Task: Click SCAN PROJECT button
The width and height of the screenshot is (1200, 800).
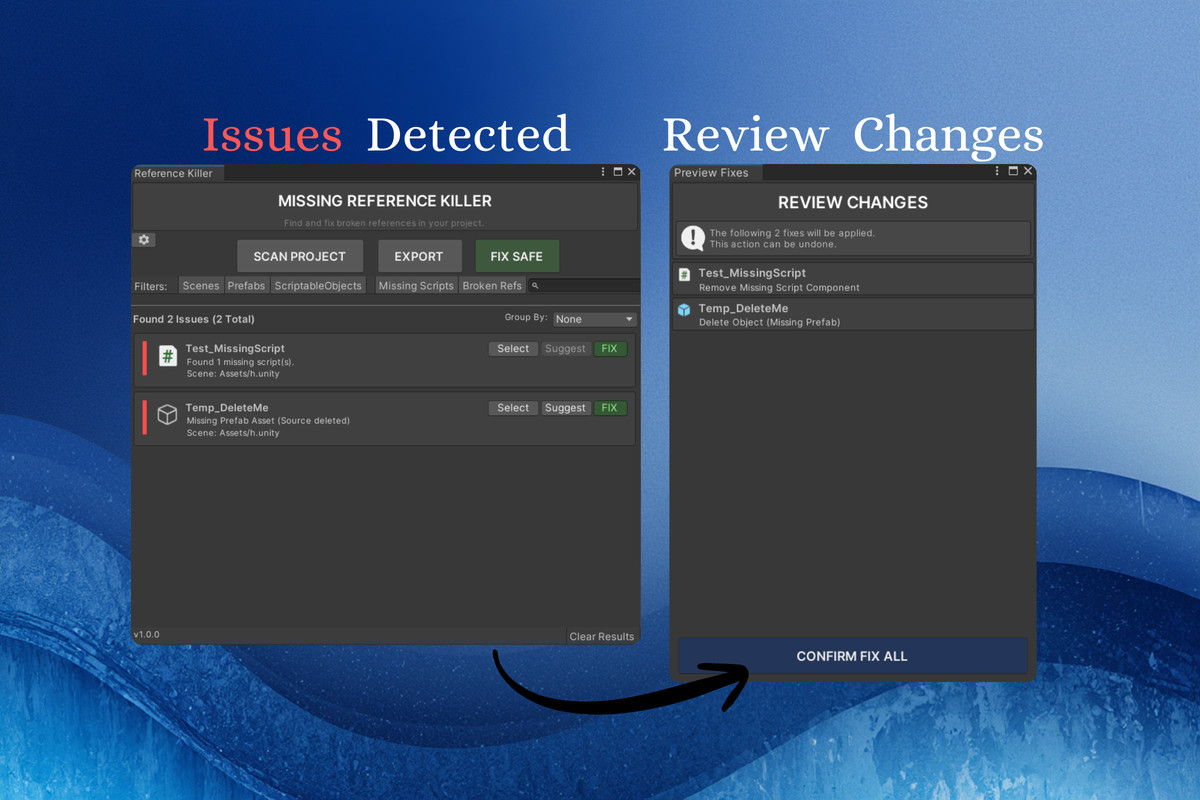Action: coord(300,256)
